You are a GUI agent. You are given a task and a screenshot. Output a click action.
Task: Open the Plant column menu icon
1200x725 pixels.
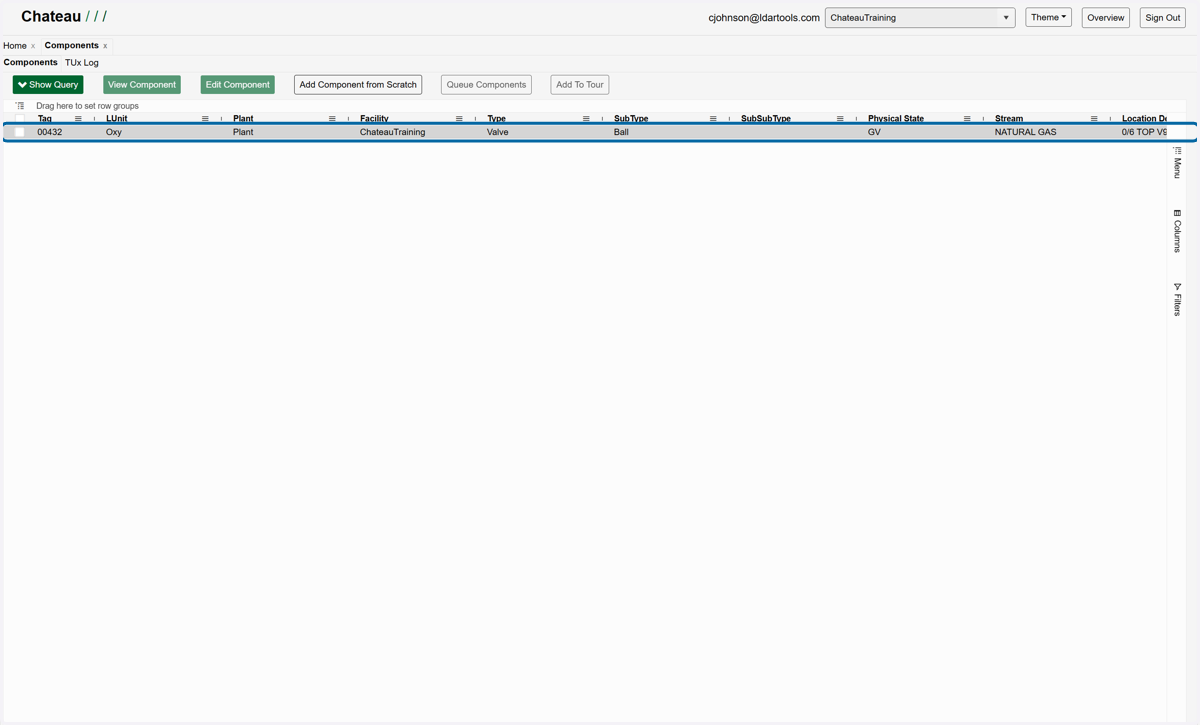[332, 119]
